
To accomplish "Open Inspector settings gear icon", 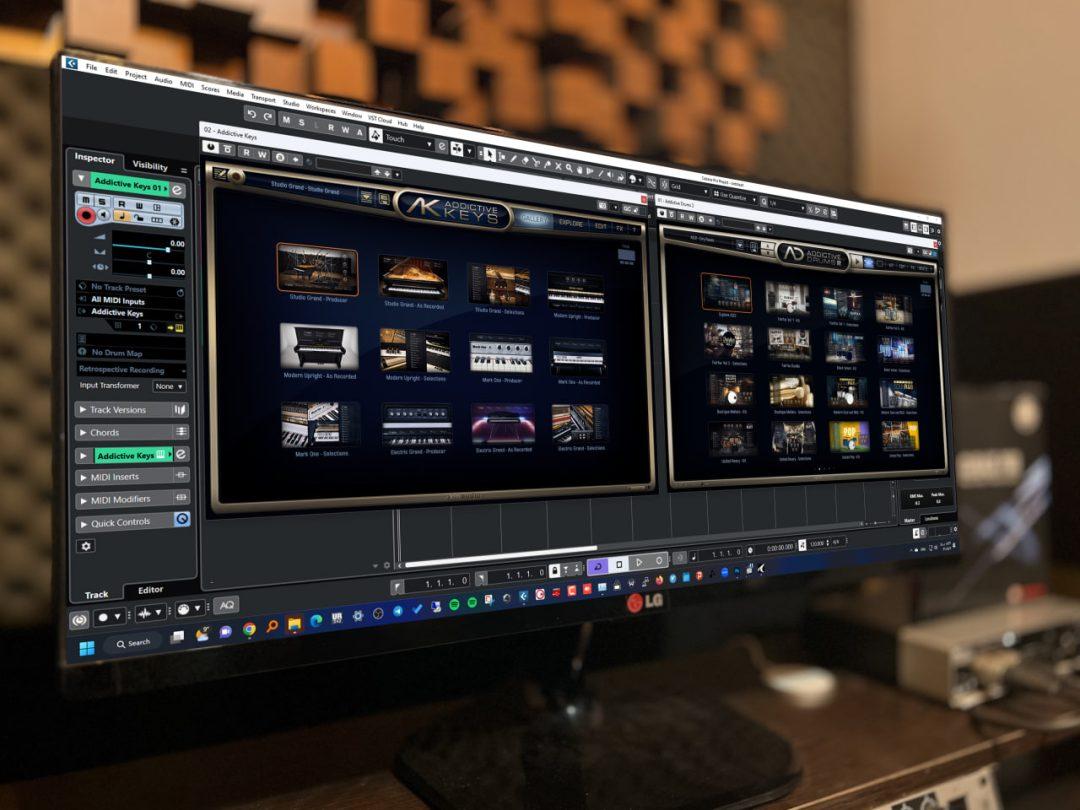I will (x=86, y=546).
